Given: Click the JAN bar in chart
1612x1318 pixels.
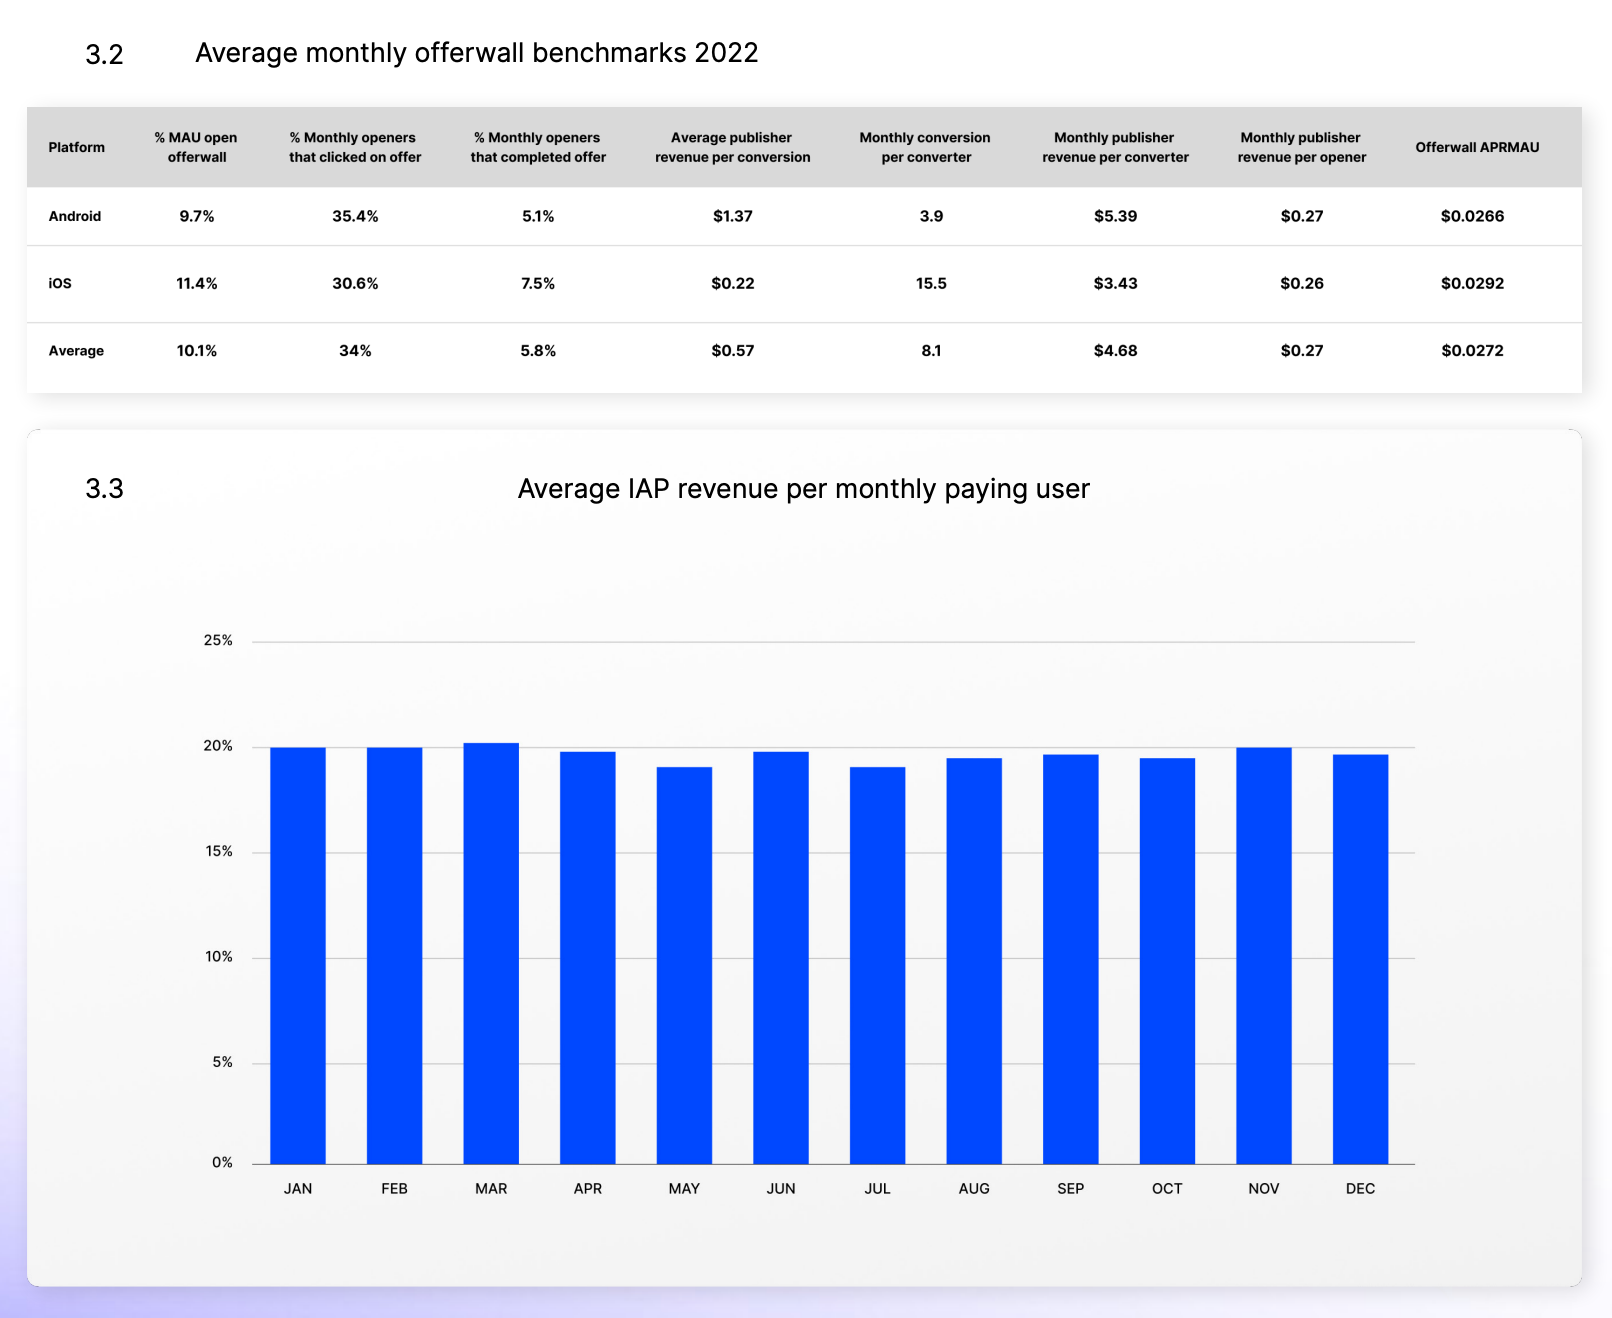Looking at the screenshot, I should click(x=298, y=955).
